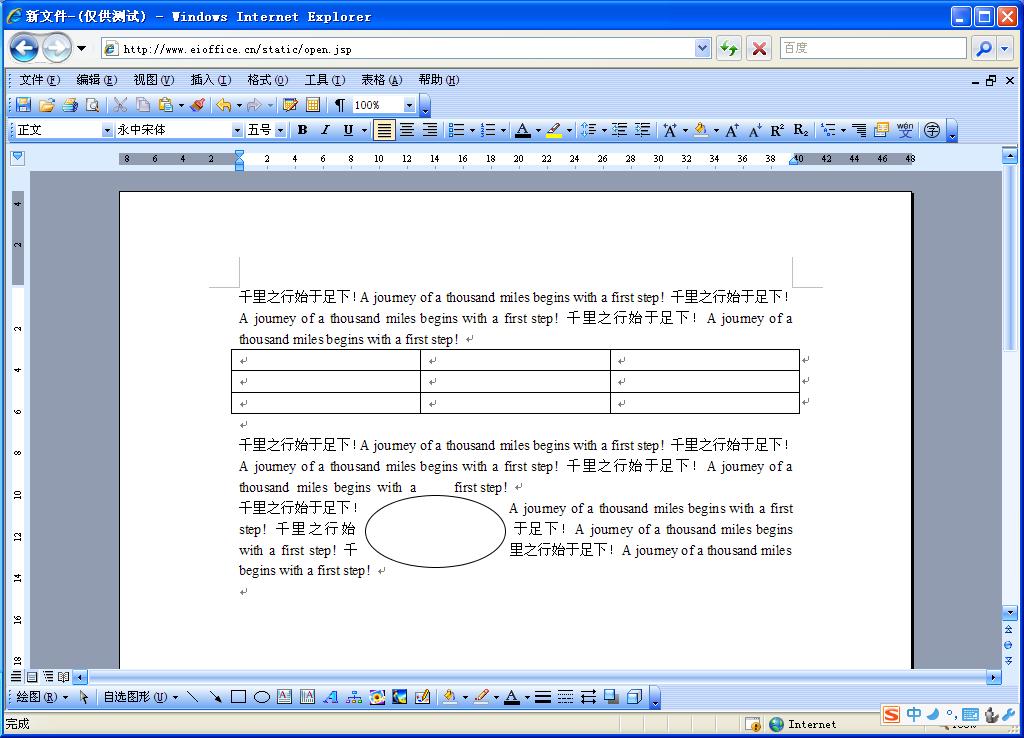The height and width of the screenshot is (738, 1024).
Task: Pick the ellipse shape tool
Action: pos(261,697)
